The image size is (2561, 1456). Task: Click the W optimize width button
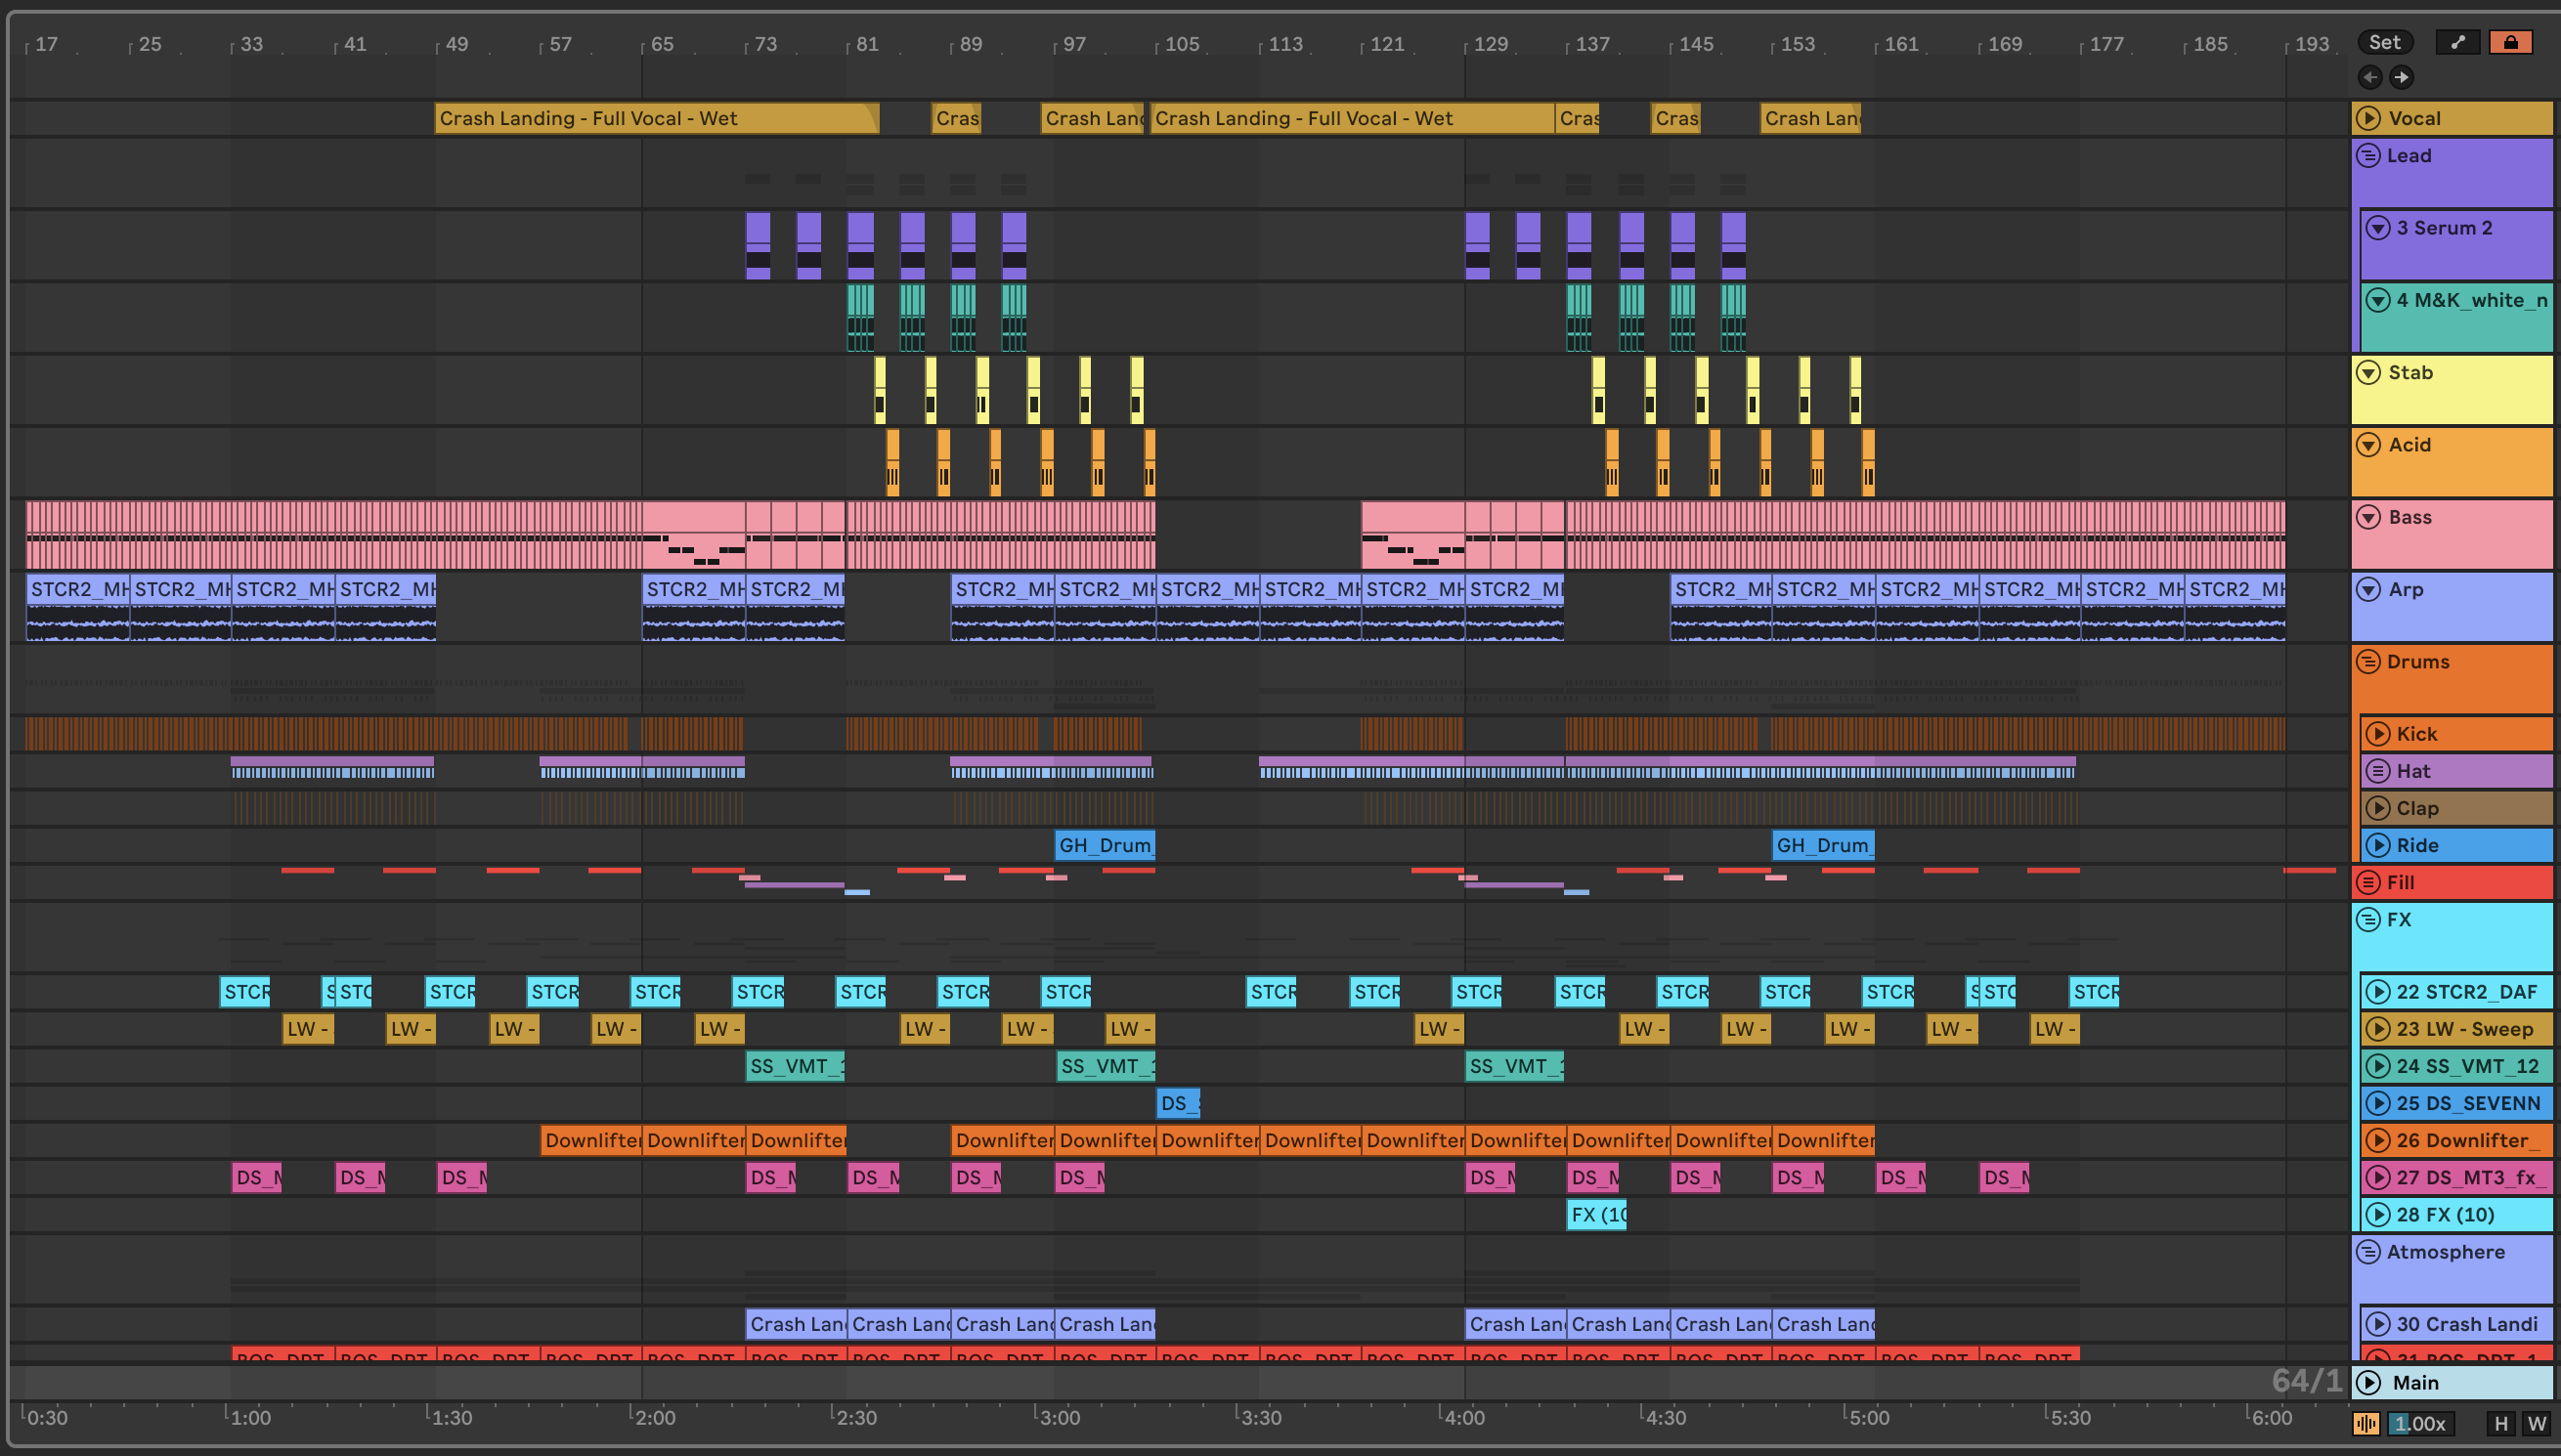point(2537,1423)
